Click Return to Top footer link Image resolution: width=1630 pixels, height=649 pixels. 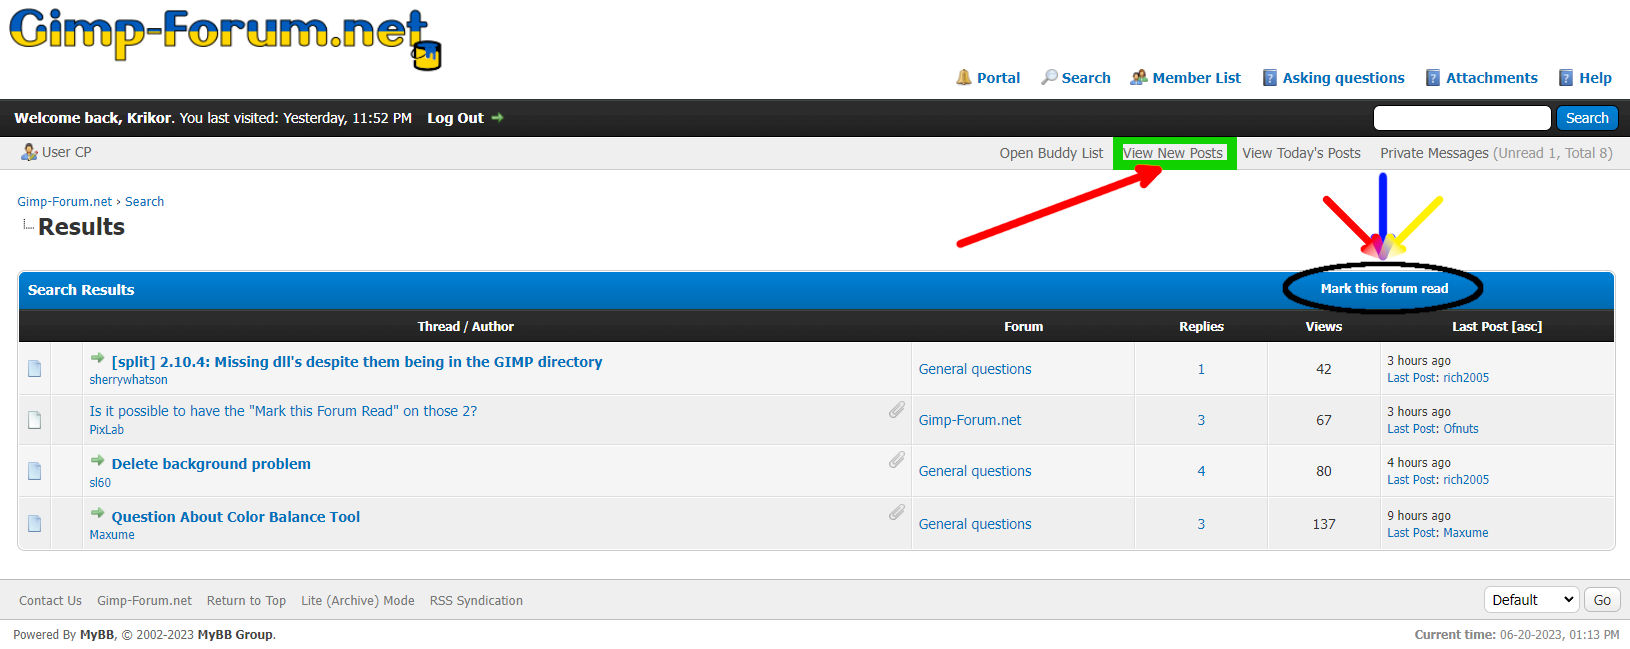[246, 601]
